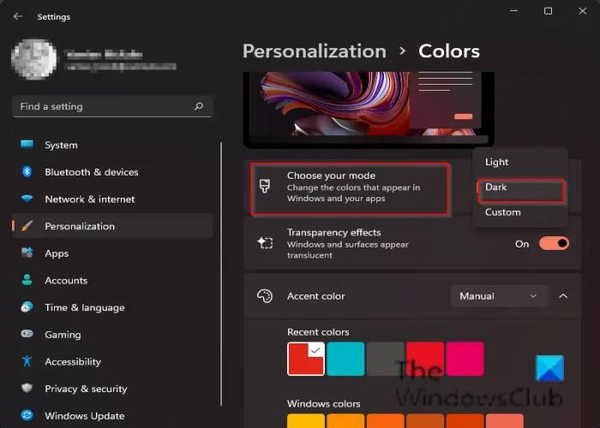Click the Colors heading in breadcrumb
This screenshot has width=600, height=428.
coord(448,51)
